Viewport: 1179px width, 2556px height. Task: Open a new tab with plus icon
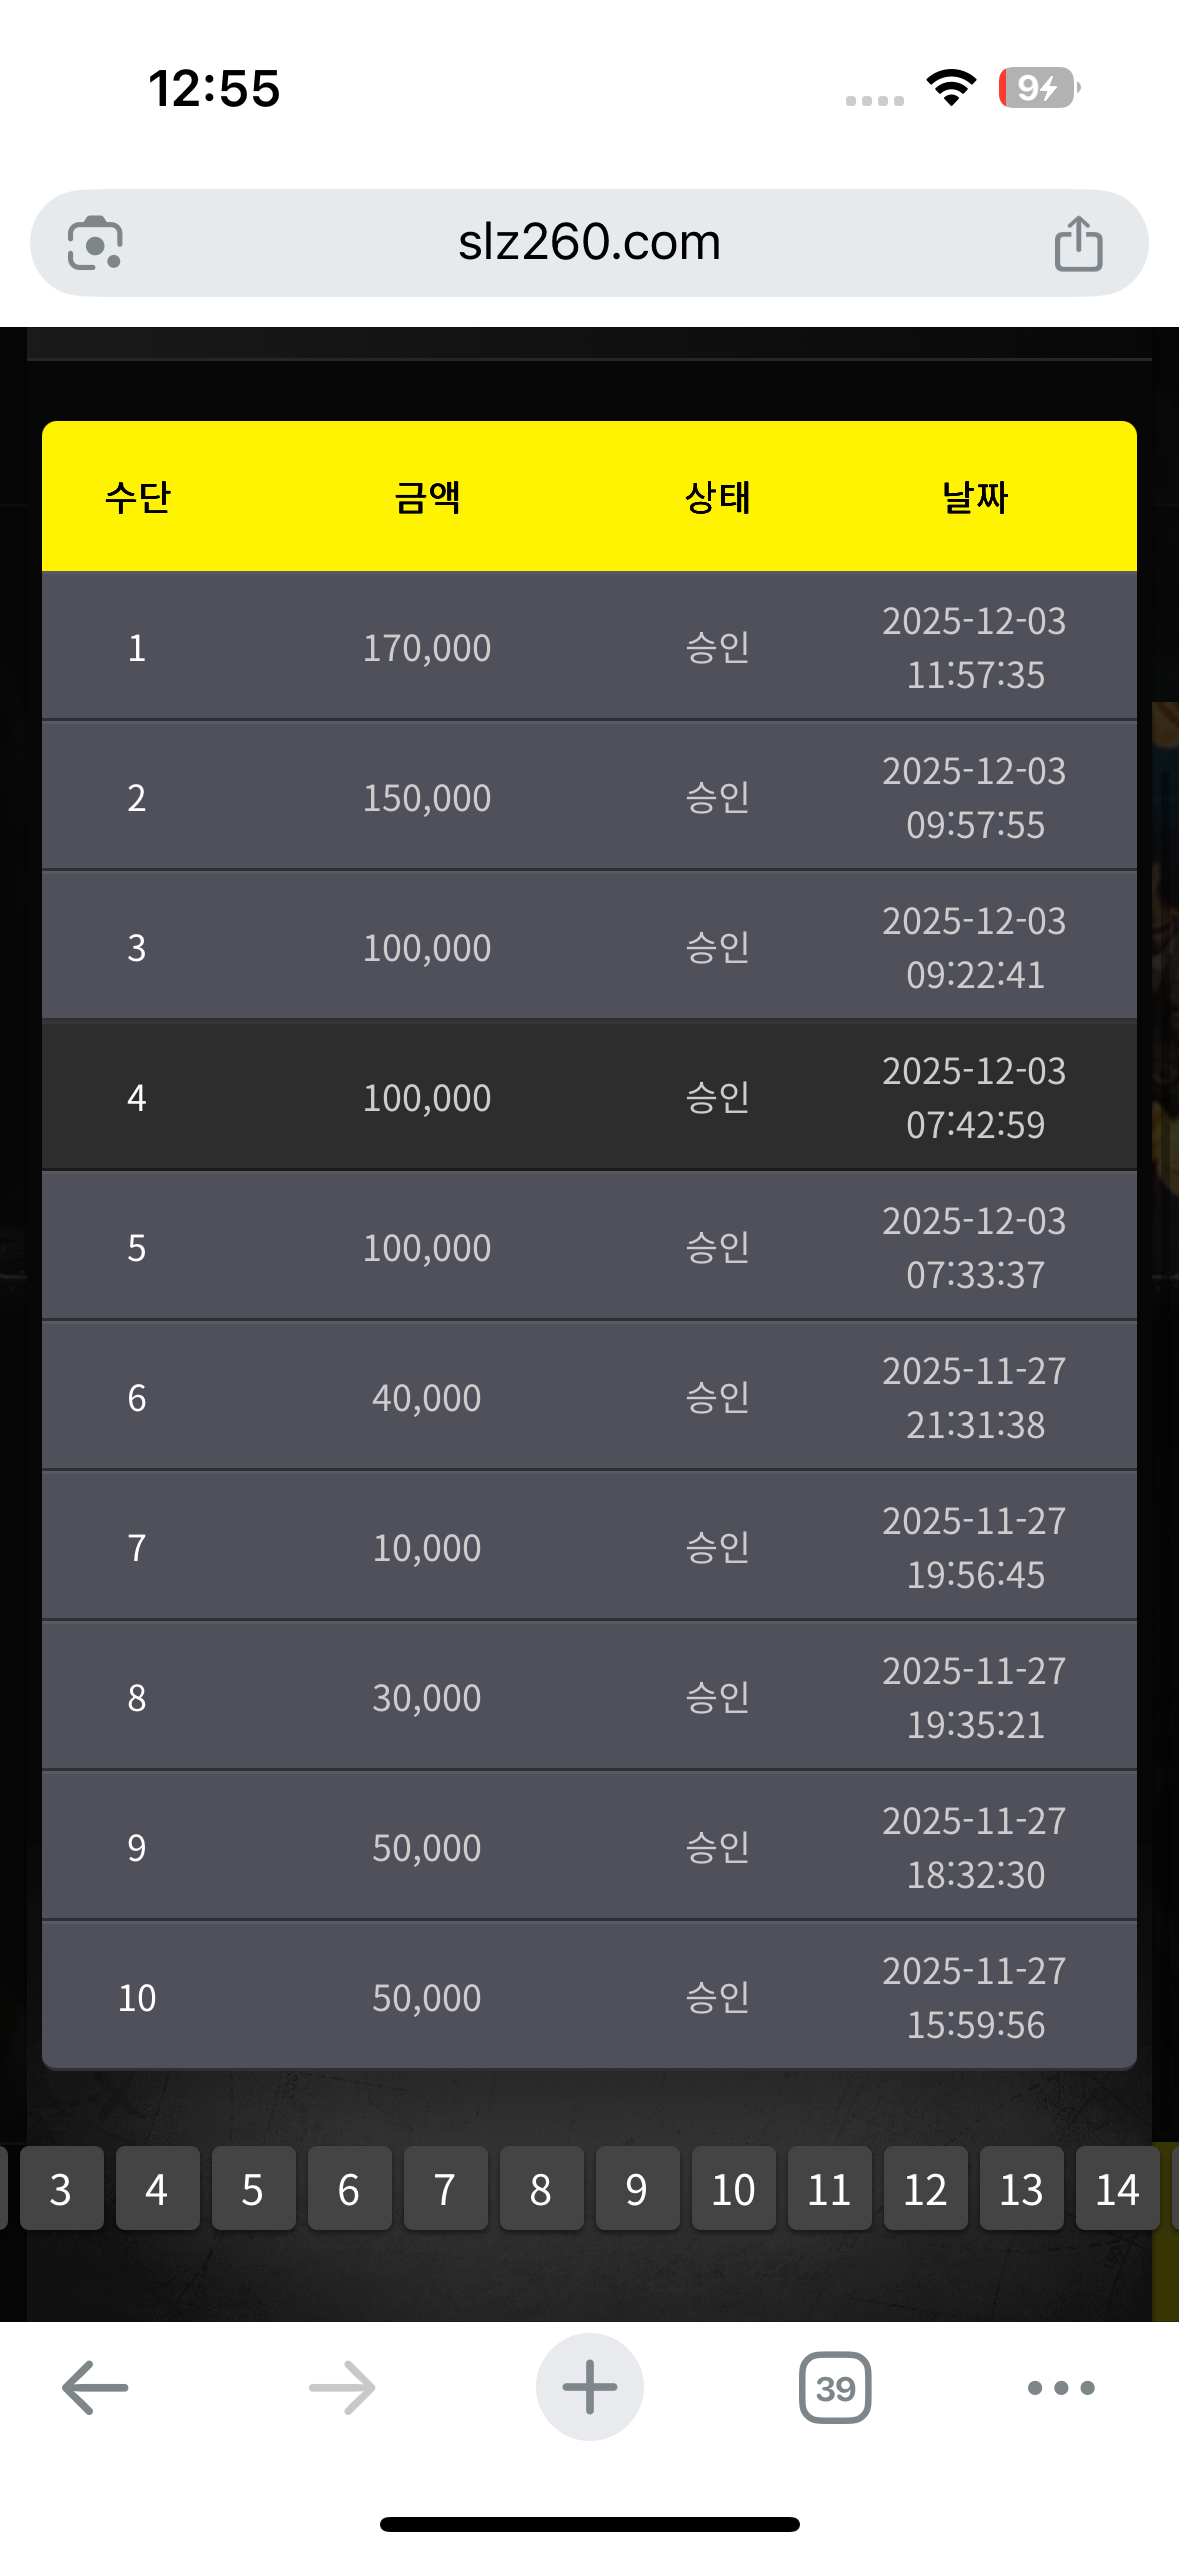tap(589, 2388)
